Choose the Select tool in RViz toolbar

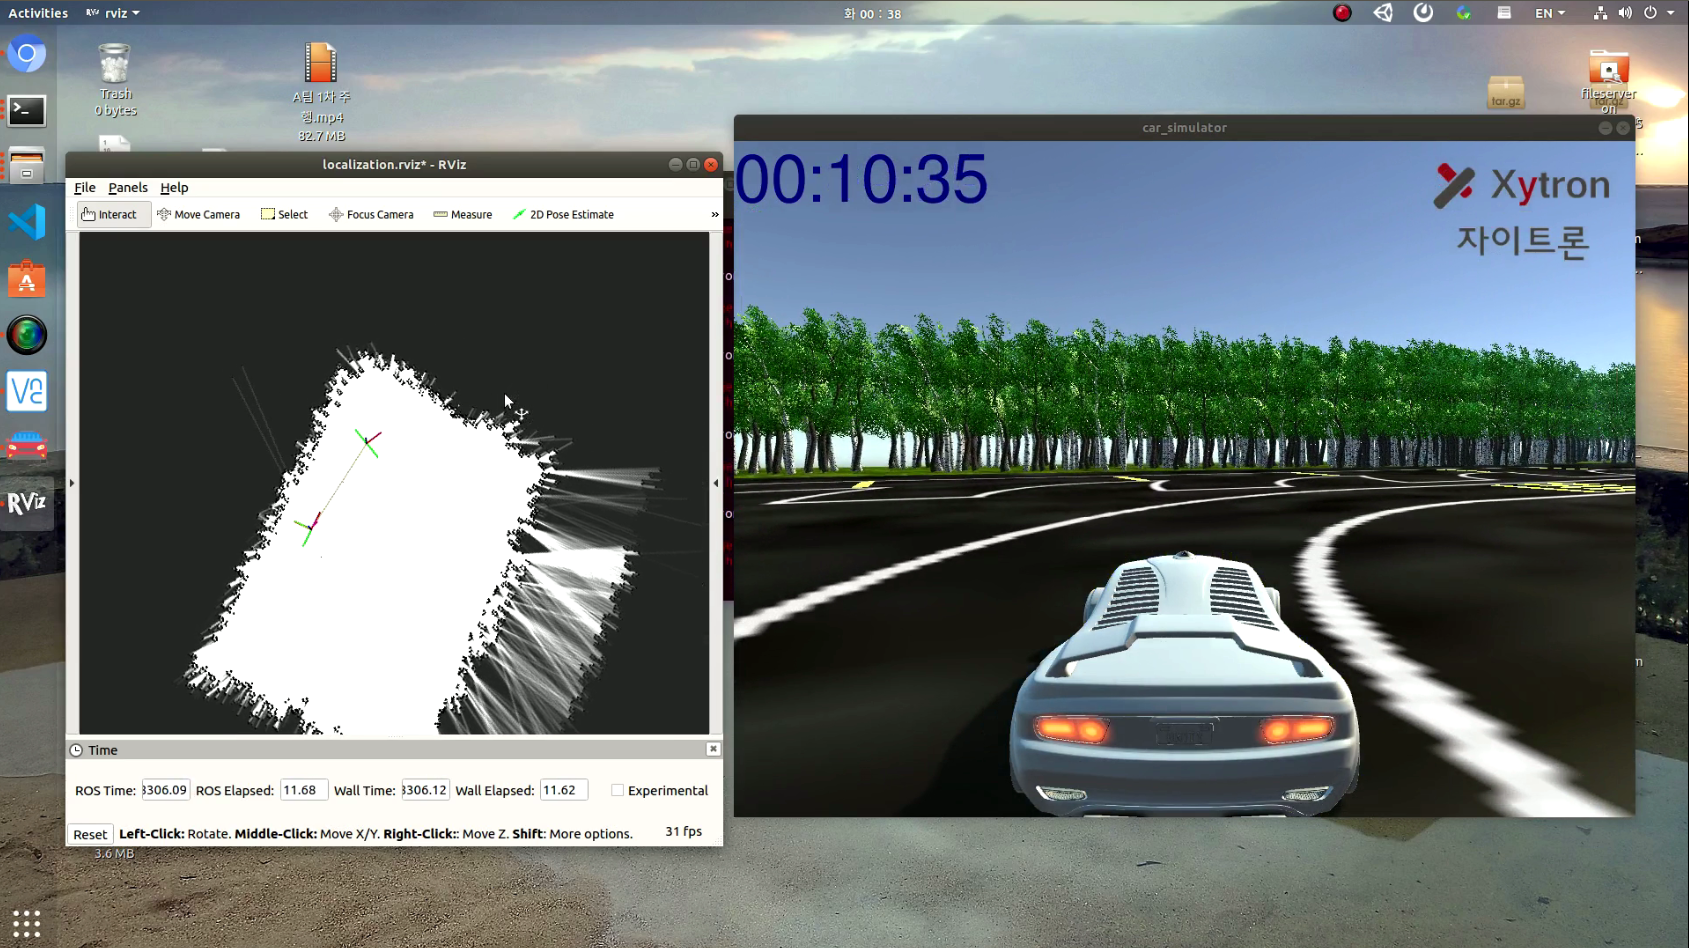click(x=284, y=214)
